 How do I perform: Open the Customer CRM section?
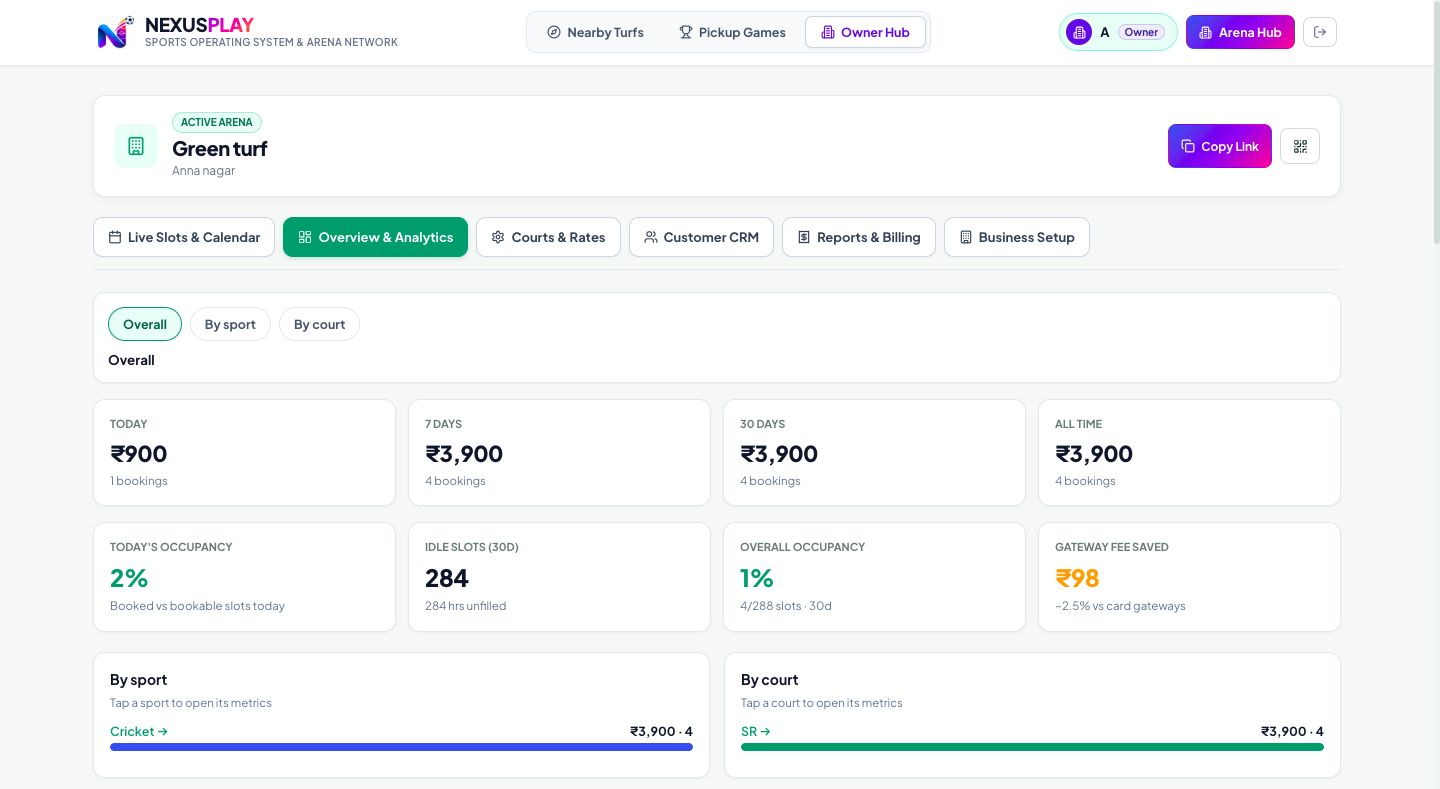tap(701, 237)
